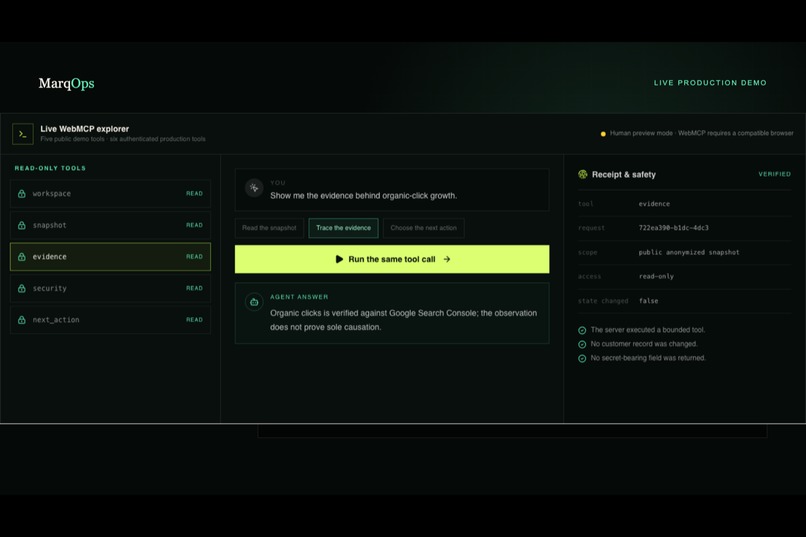Click the prompt about organic-click growth
The height and width of the screenshot is (537, 806).
pyautogui.click(x=363, y=196)
